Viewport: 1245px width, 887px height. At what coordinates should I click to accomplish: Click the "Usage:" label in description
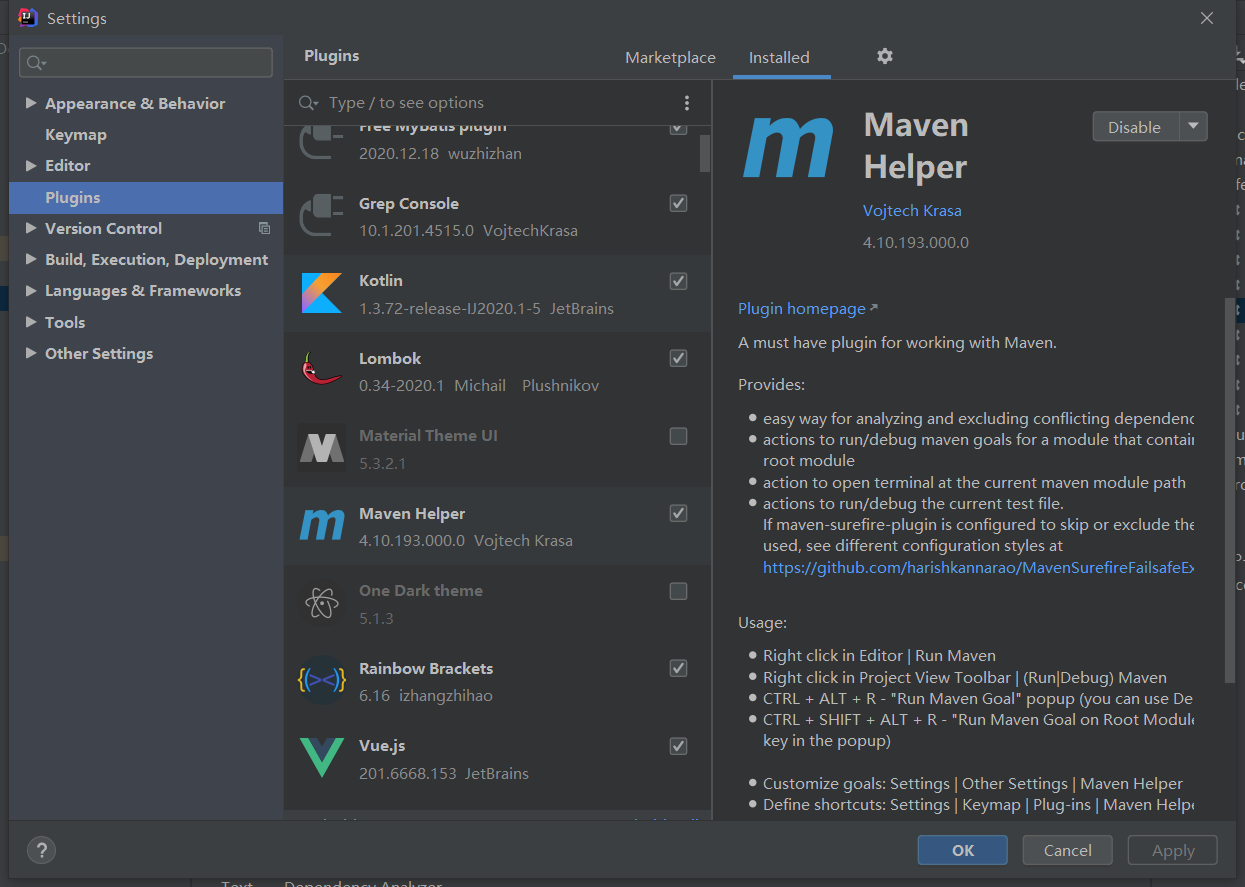pyautogui.click(x=762, y=622)
